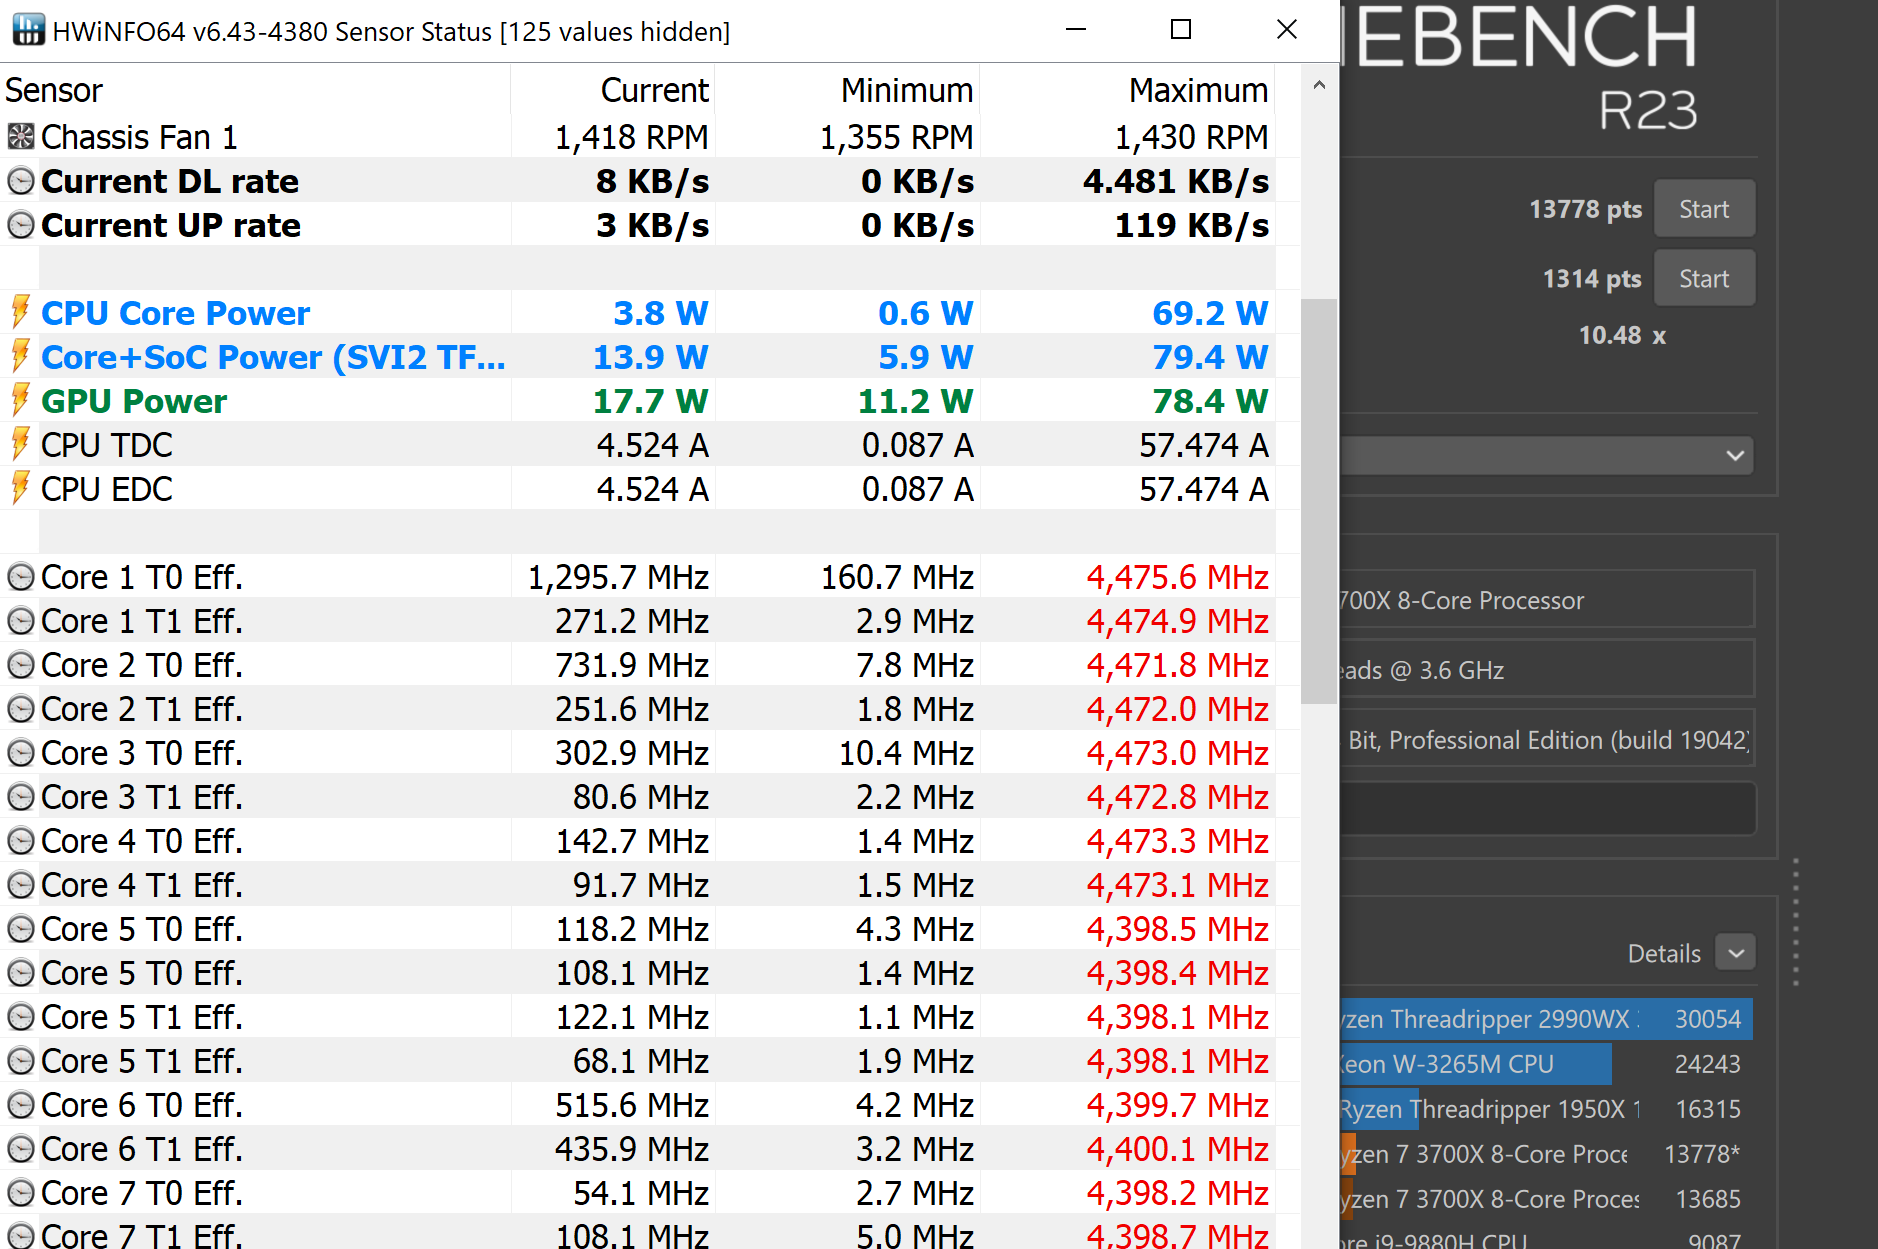Click the clock icon beside Core 2 T0 Eff.

tap(20, 665)
